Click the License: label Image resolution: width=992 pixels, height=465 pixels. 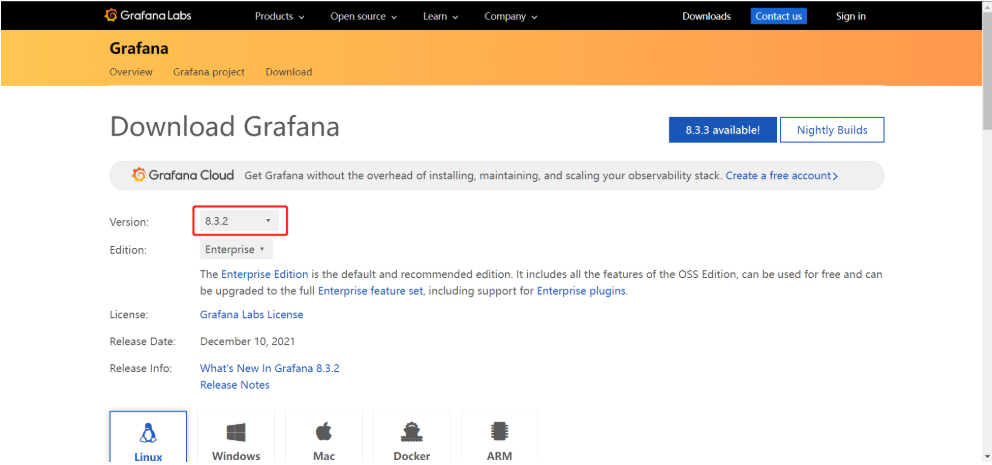click(128, 314)
